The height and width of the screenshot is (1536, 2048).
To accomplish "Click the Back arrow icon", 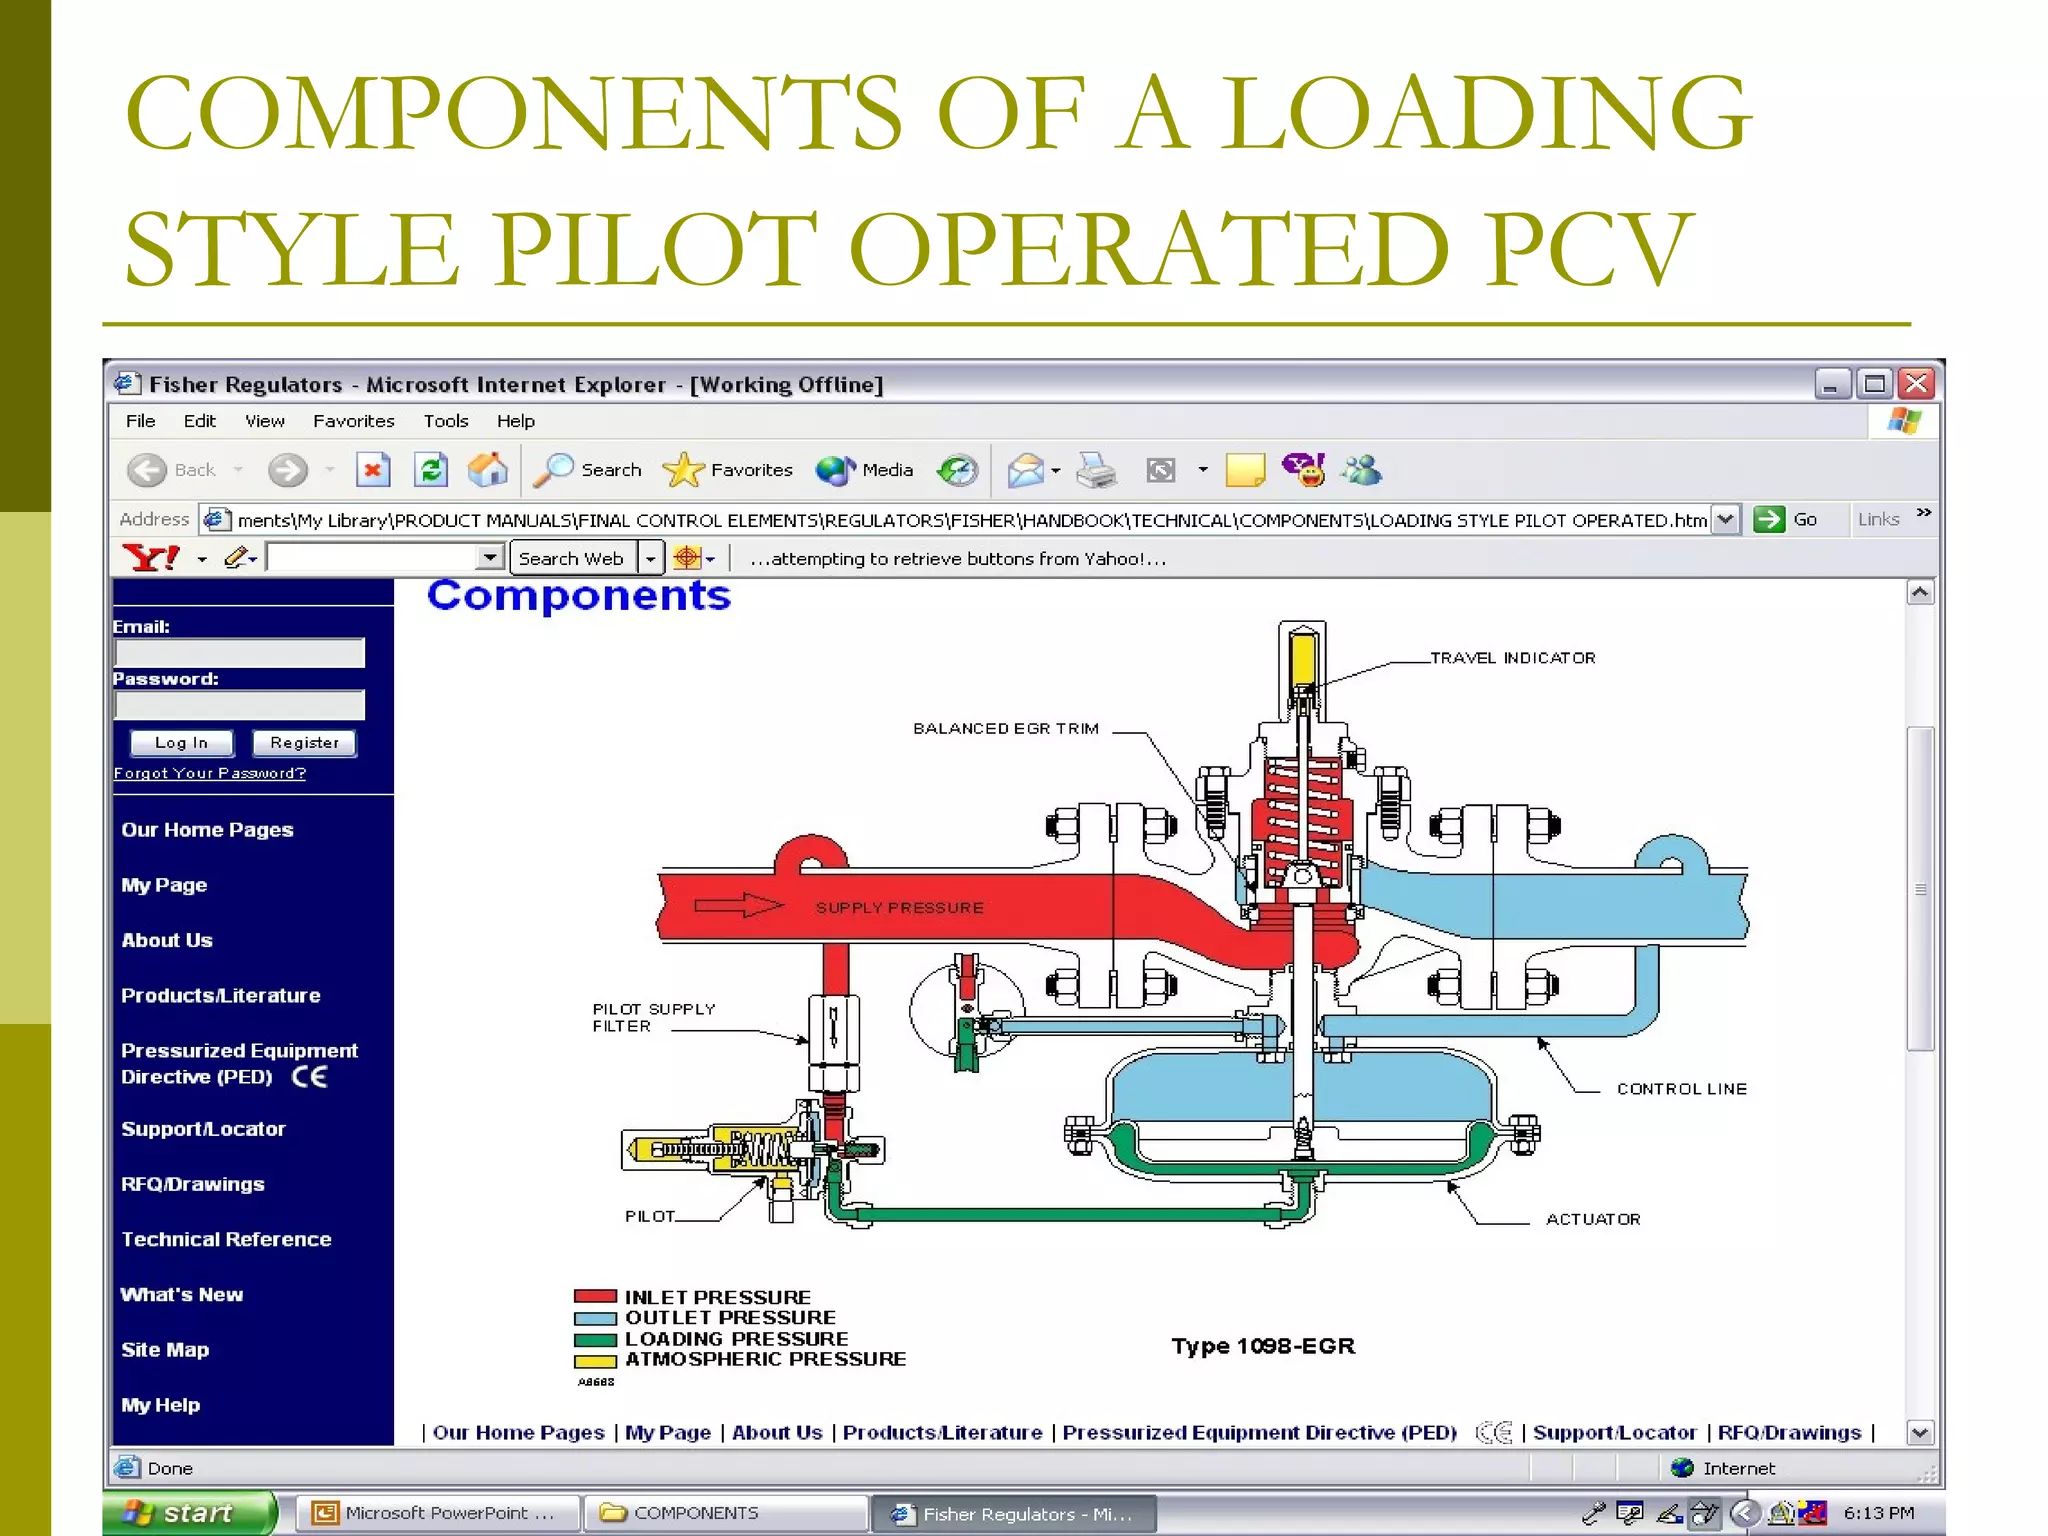I will point(147,470).
